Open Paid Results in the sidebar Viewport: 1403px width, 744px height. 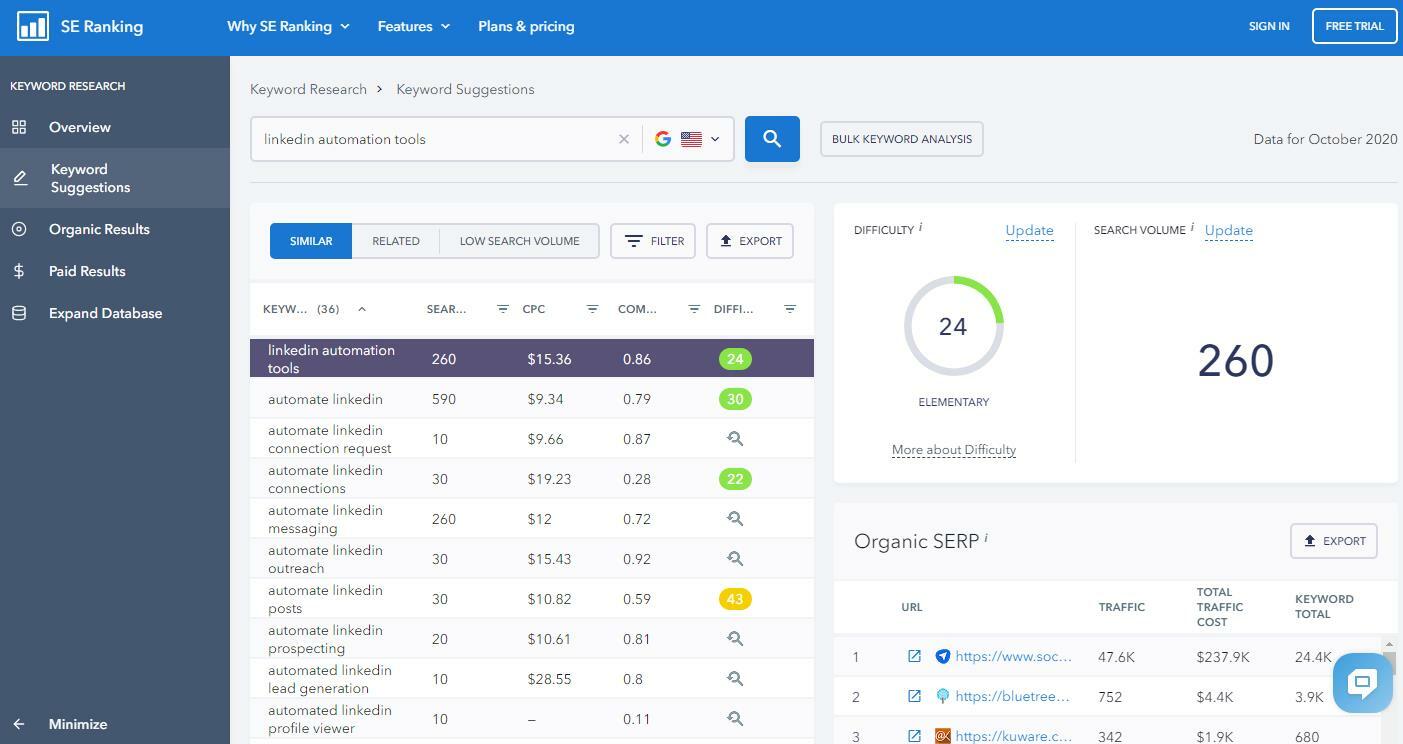[87, 271]
